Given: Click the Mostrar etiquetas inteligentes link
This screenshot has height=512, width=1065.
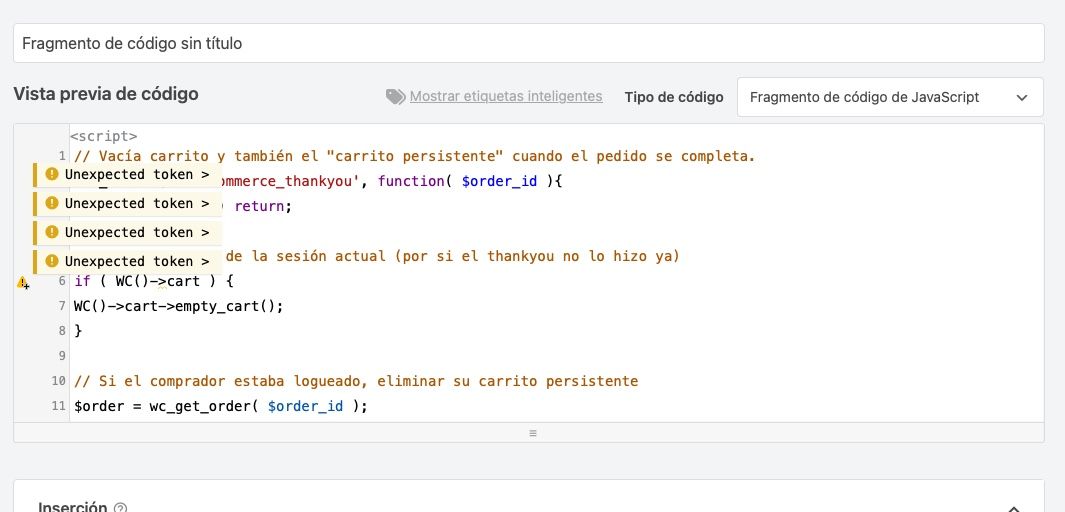Looking at the screenshot, I should [x=506, y=97].
